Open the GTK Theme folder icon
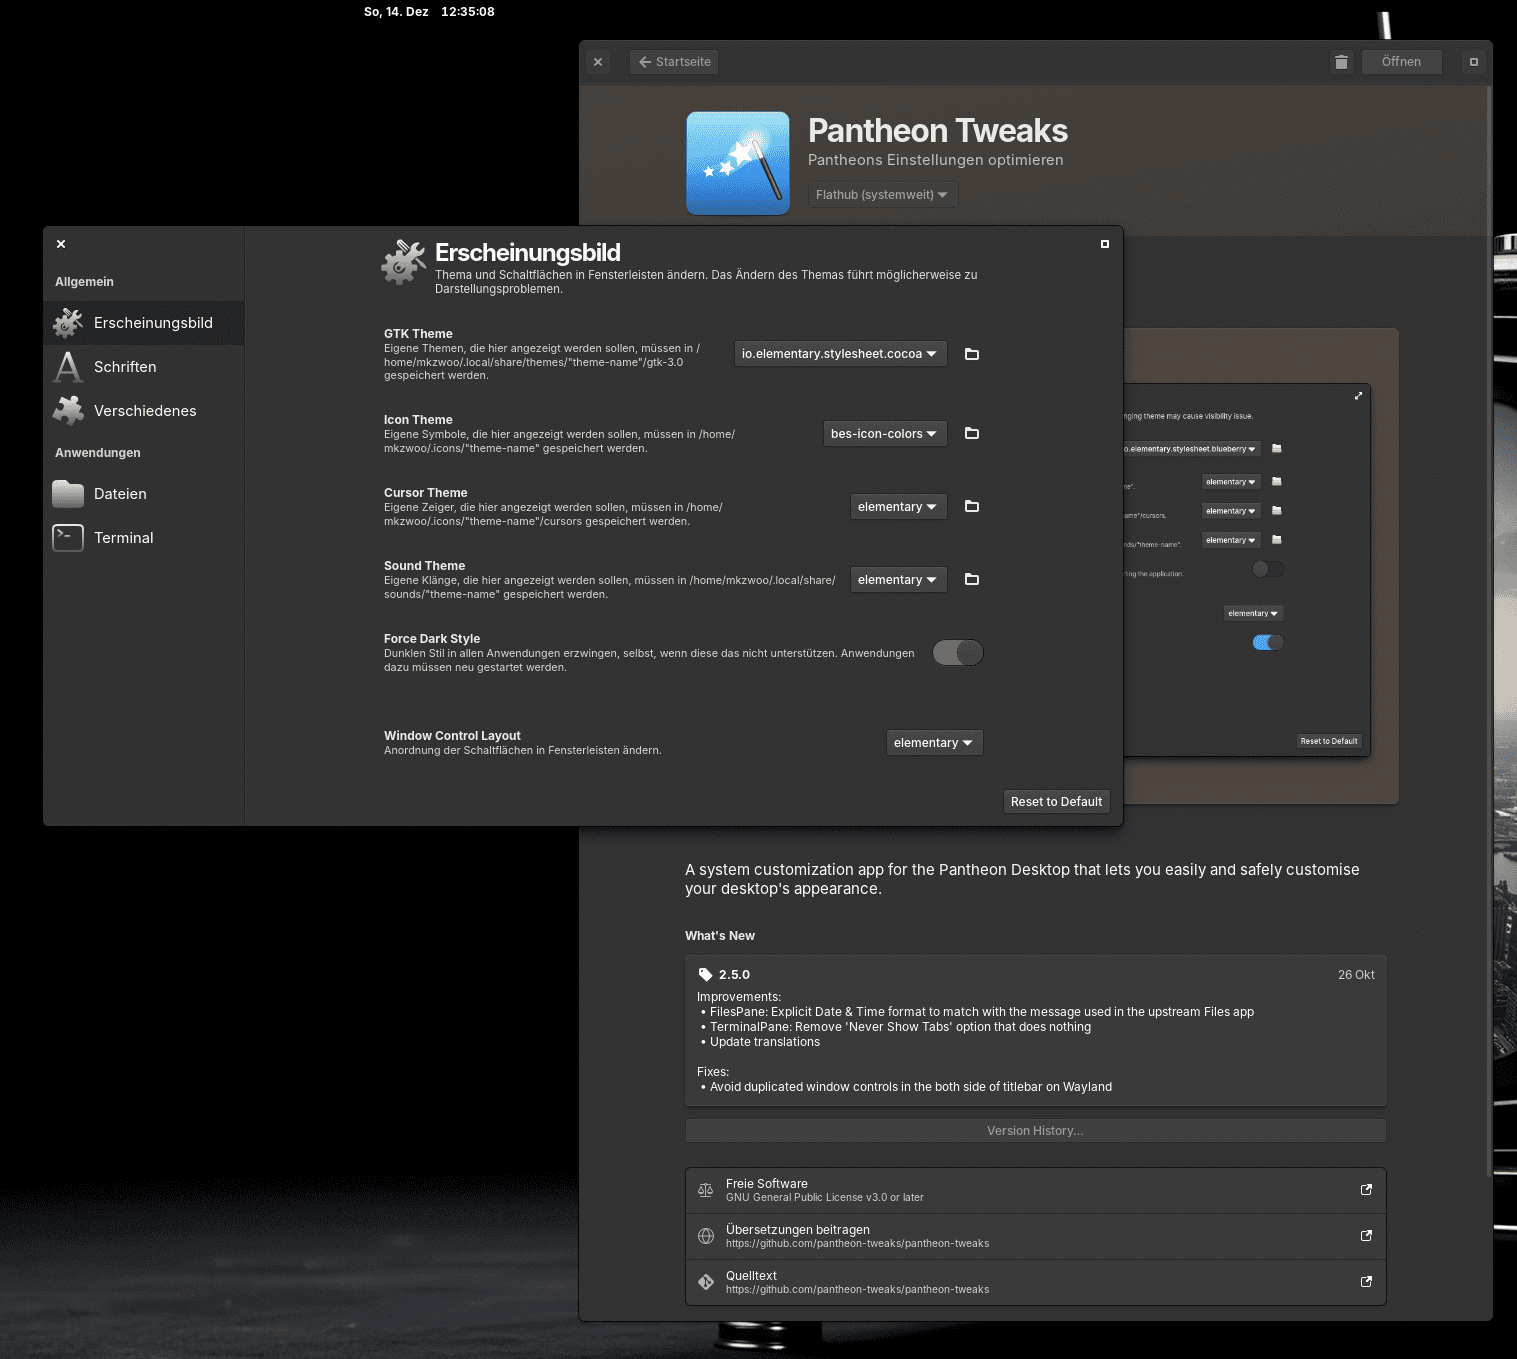 (971, 354)
